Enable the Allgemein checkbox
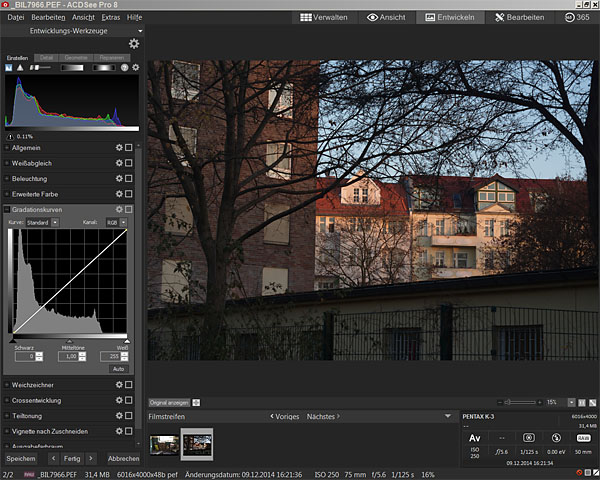Image resolution: width=600 pixels, height=480 pixels. pos(128,147)
